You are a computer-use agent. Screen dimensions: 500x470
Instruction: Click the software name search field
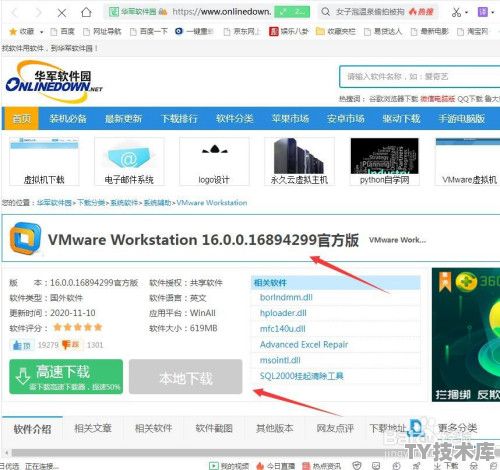[419, 77]
